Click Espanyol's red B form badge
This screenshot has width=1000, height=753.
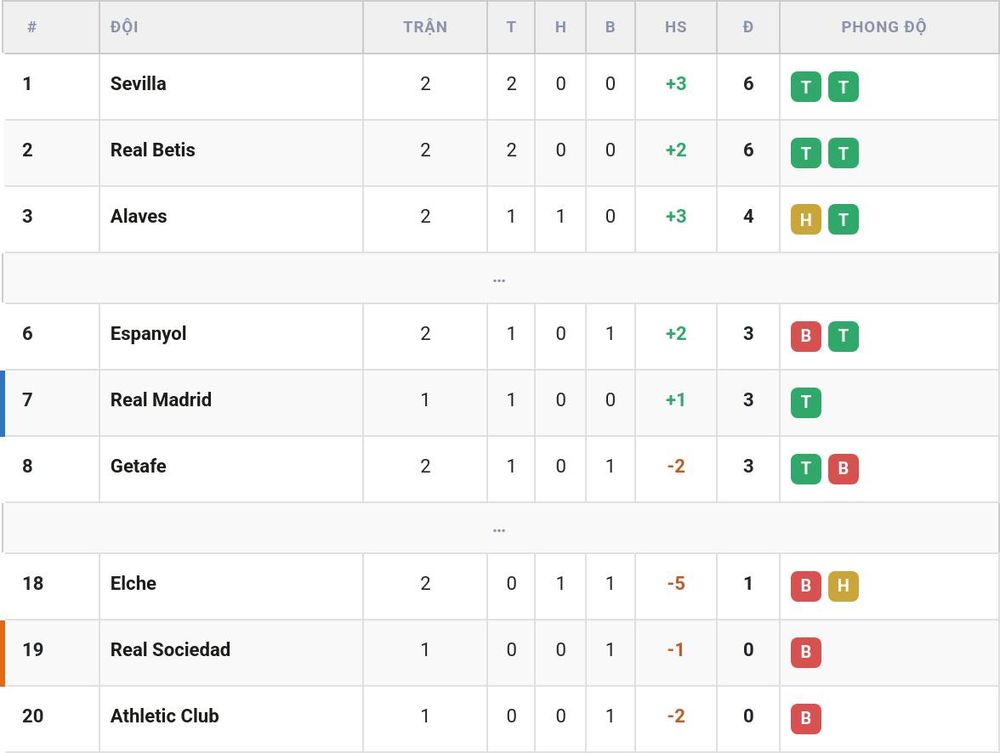(x=805, y=337)
